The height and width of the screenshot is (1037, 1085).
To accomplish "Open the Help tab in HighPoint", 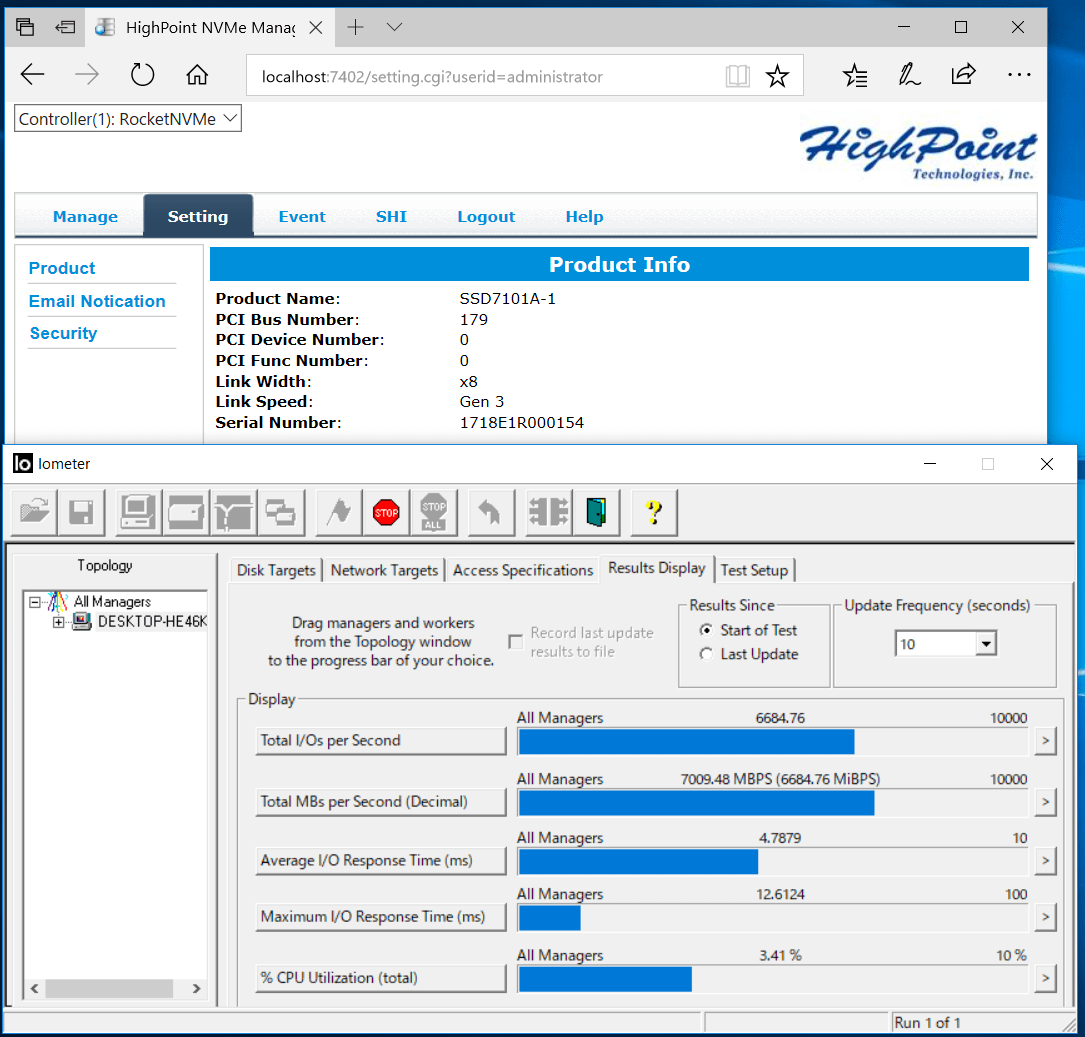I will pos(584,217).
